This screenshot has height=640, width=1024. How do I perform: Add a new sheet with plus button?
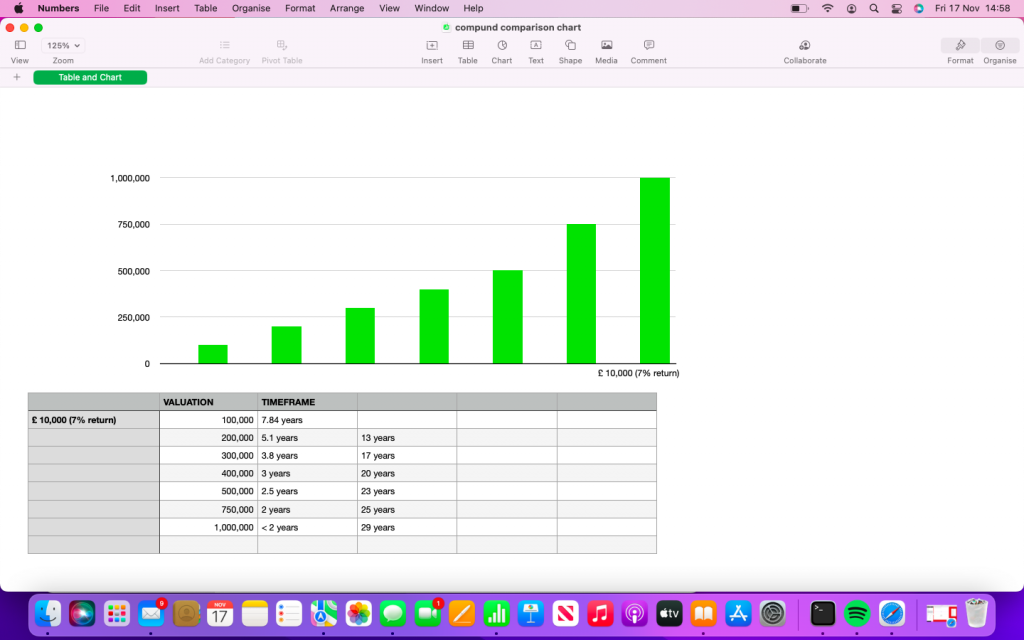(x=17, y=77)
